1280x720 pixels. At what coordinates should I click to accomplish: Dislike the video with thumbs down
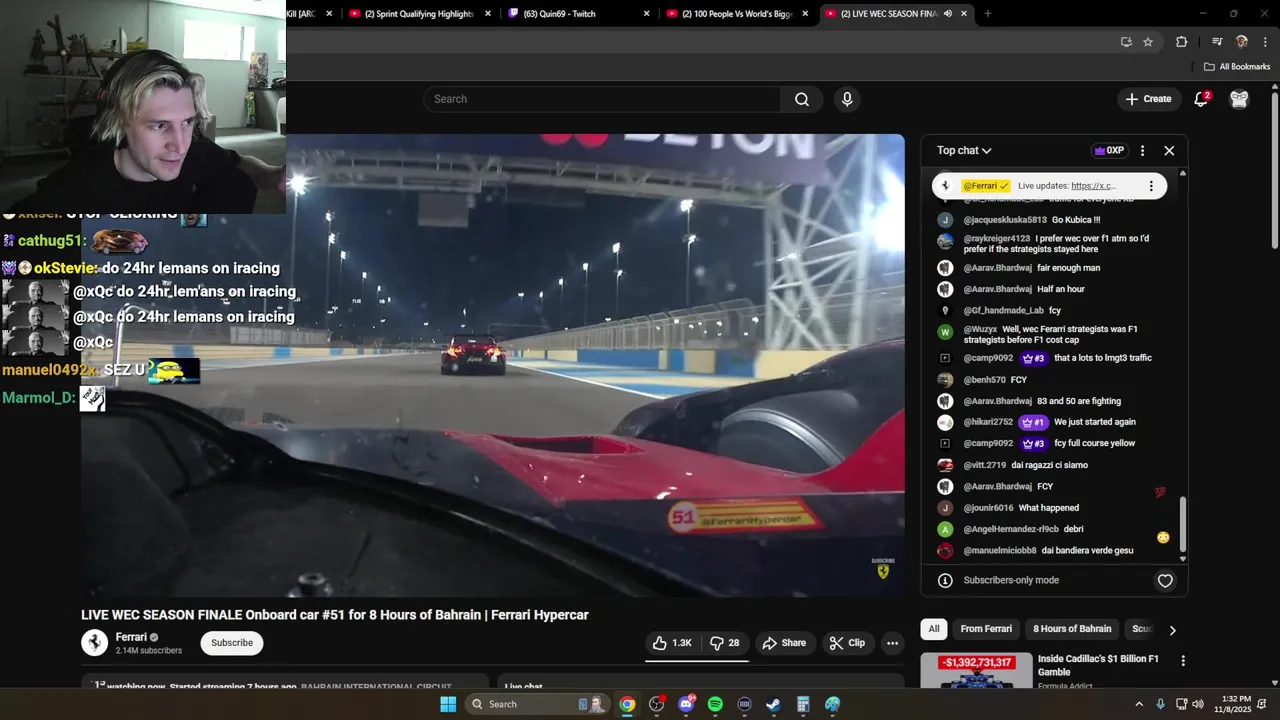pyautogui.click(x=725, y=643)
